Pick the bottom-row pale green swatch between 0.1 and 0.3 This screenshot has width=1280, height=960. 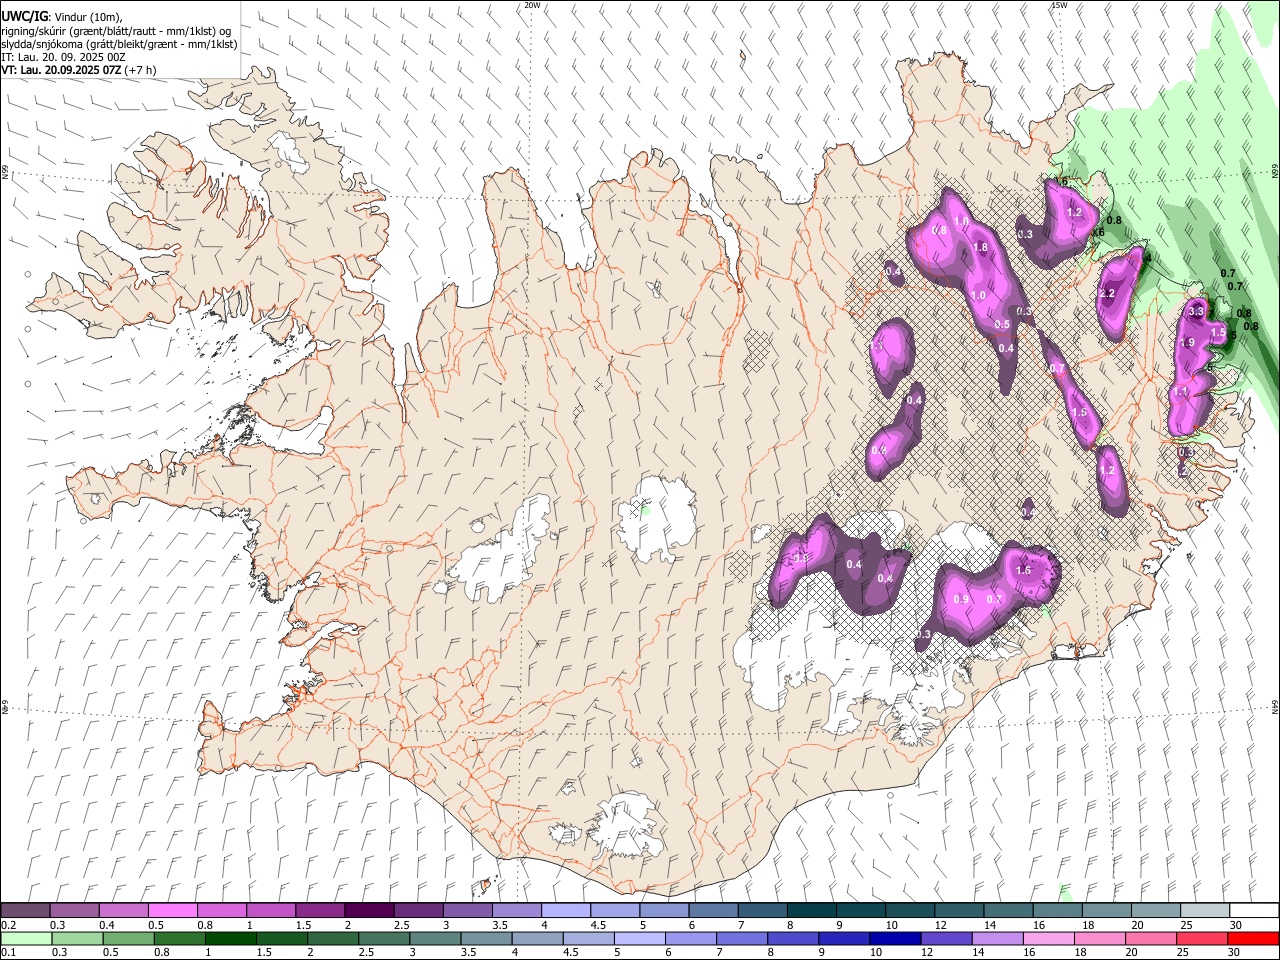[x=26, y=939]
